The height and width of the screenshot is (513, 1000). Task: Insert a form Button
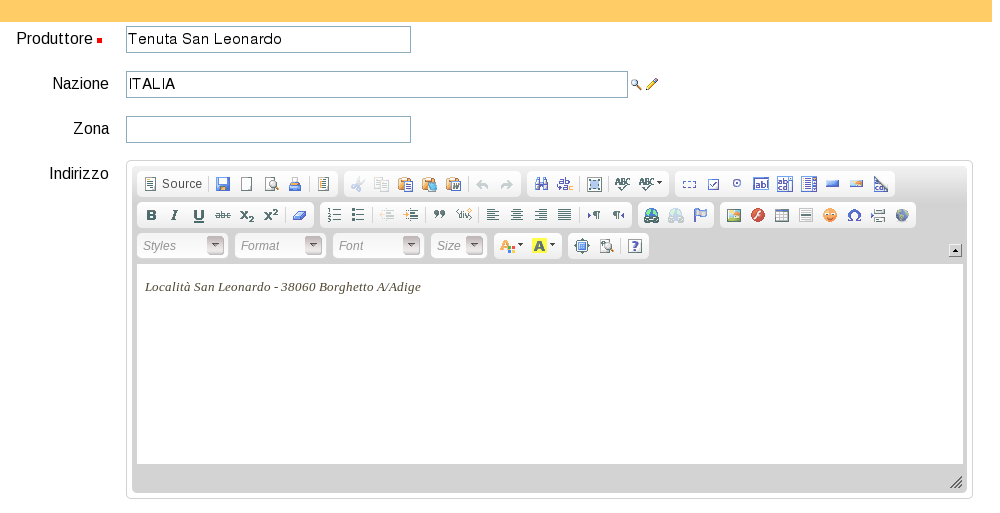832,184
